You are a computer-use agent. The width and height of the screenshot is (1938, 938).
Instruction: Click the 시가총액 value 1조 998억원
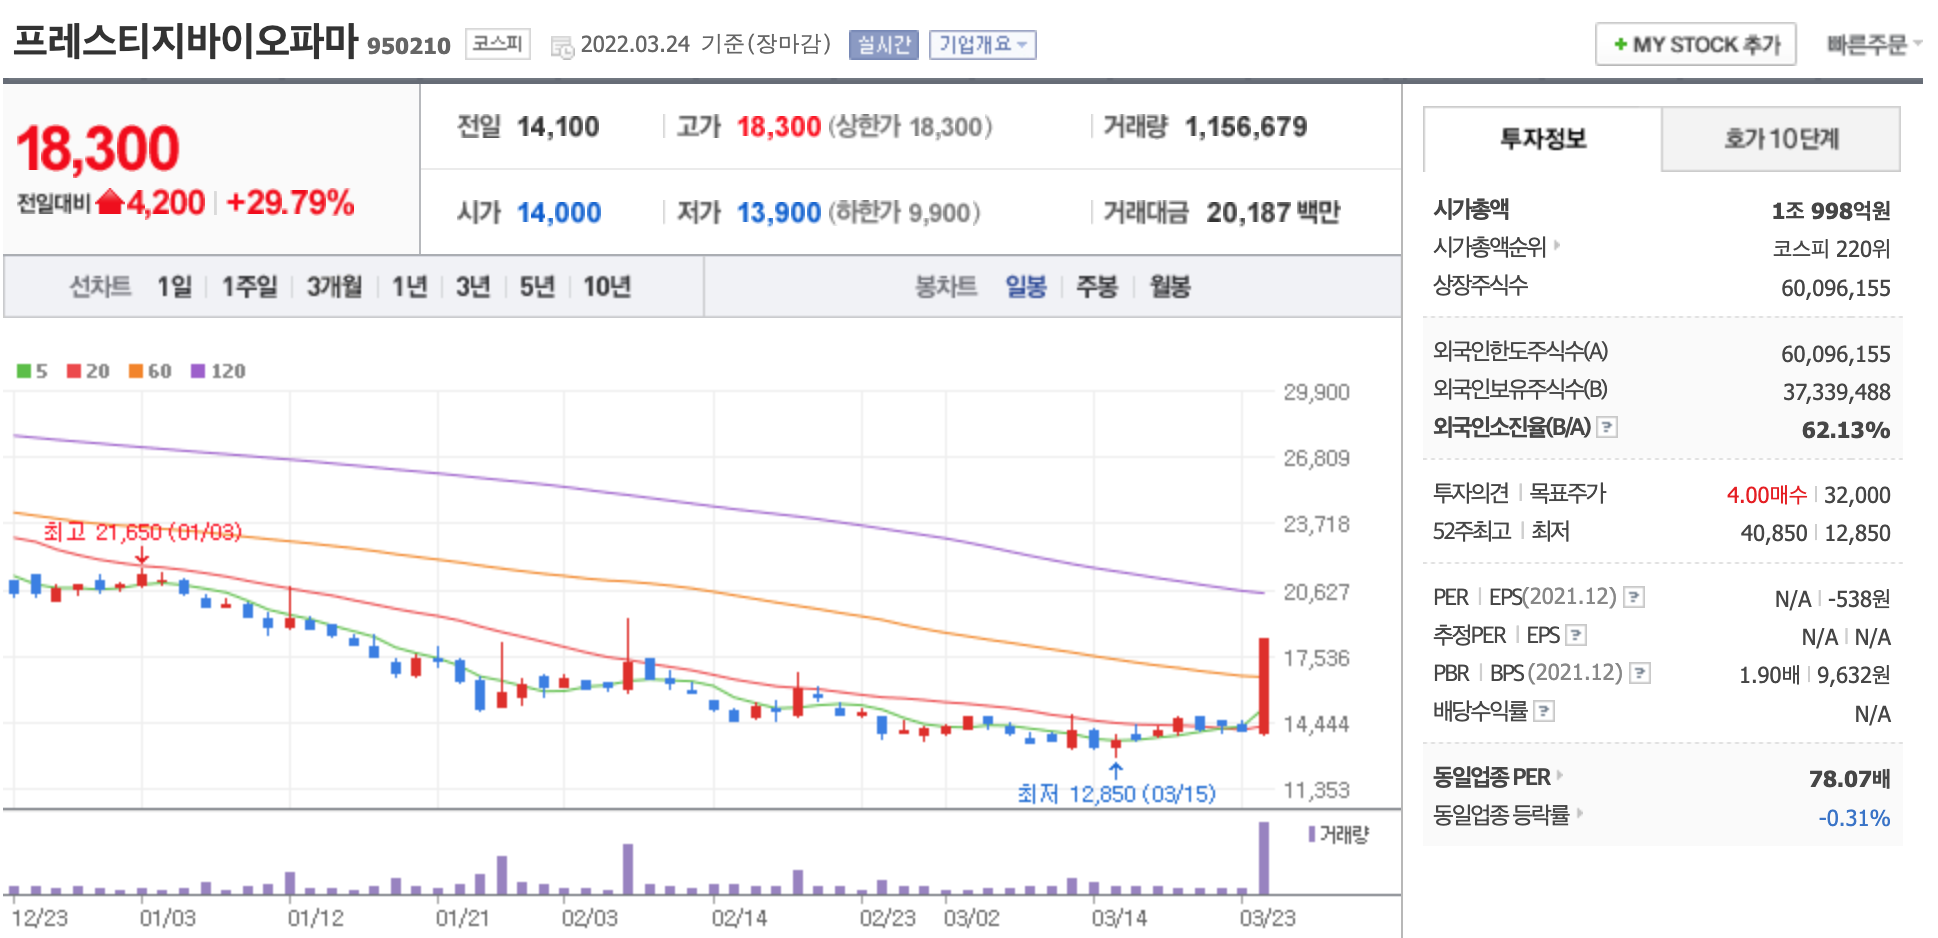[1831, 210]
